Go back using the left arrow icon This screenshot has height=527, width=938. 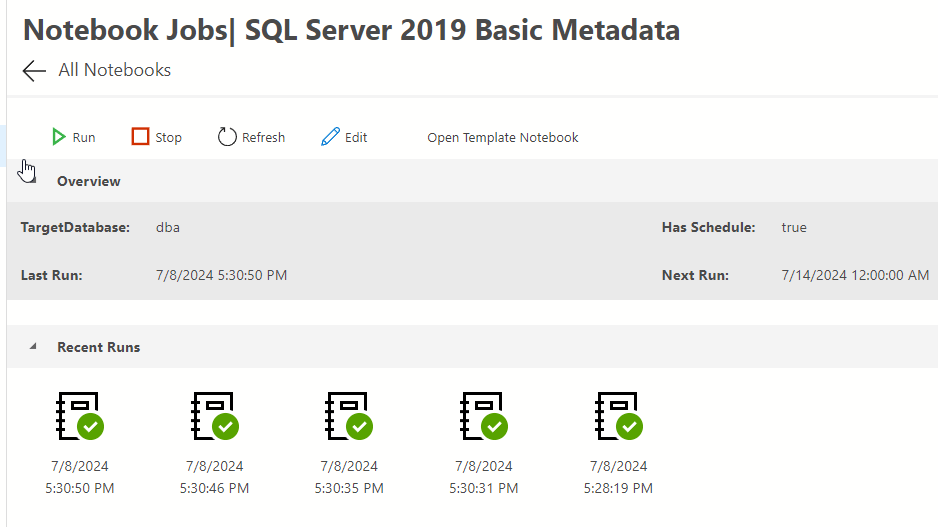click(34, 70)
